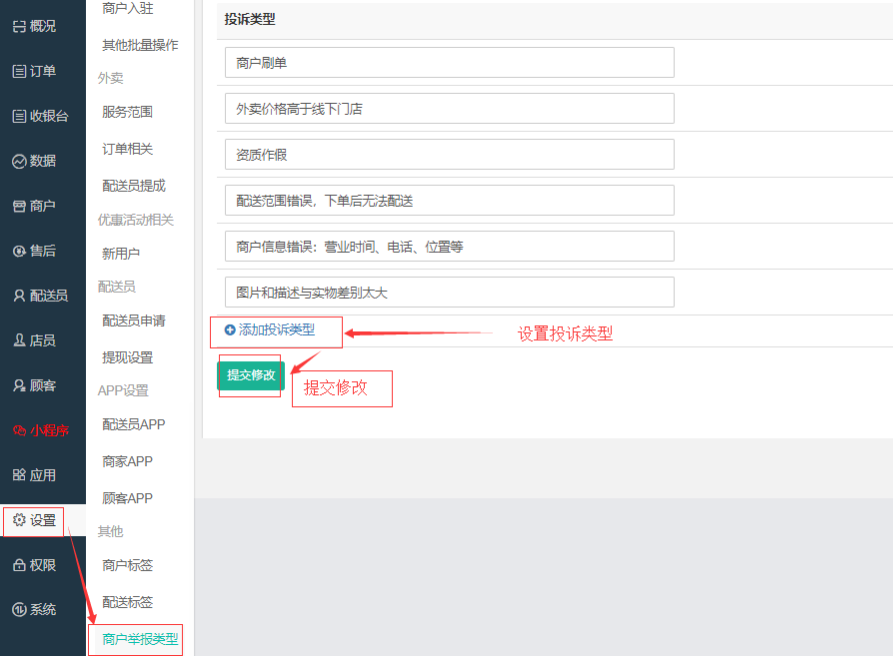The height and width of the screenshot is (660, 893).
Task: Select 应用 menu label
Action: [x=43, y=475]
